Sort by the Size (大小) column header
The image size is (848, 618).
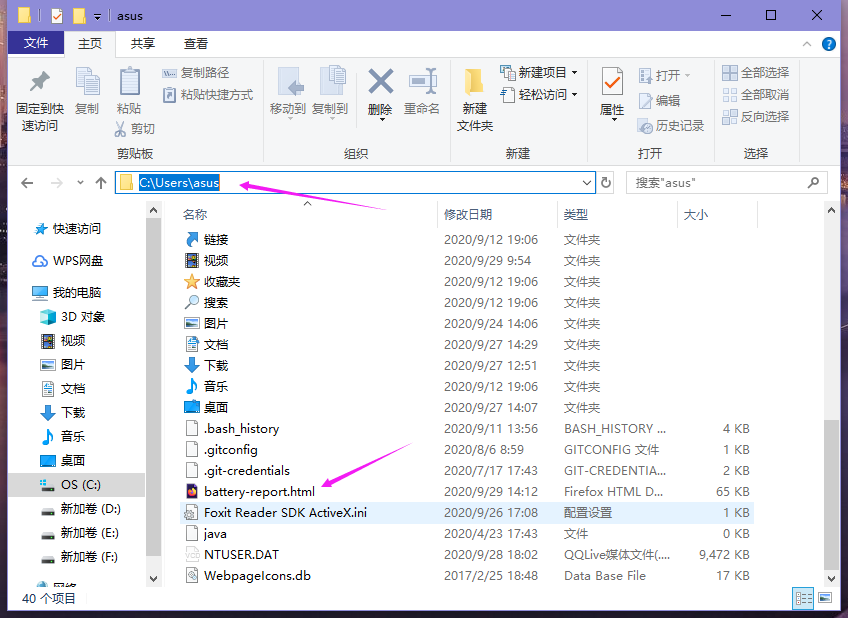pos(695,215)
